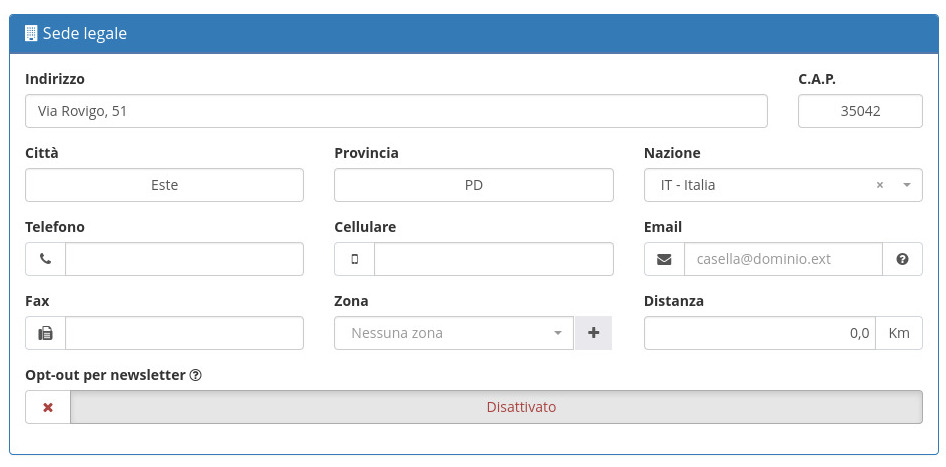Focus the Indirizzo address field
The height and width of the screenshot is (467, 946).
396,111
